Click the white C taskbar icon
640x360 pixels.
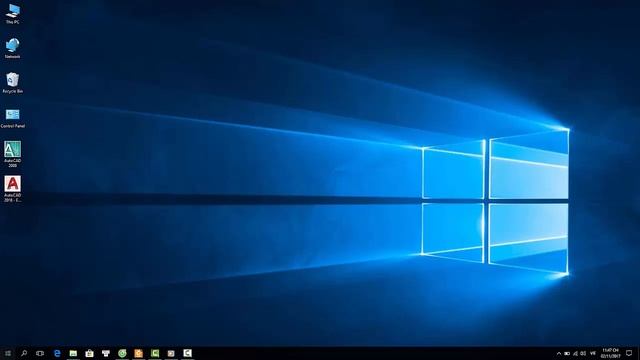click(187, 353)
